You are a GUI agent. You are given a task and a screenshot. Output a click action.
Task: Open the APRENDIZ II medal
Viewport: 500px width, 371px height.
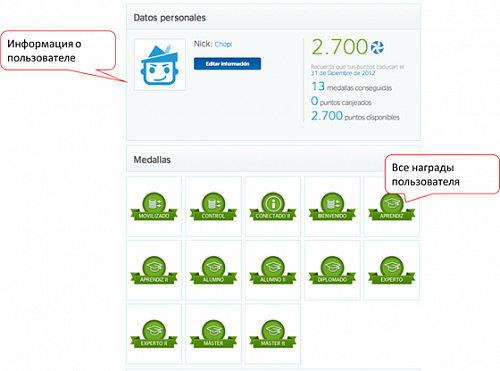(154, 270)
